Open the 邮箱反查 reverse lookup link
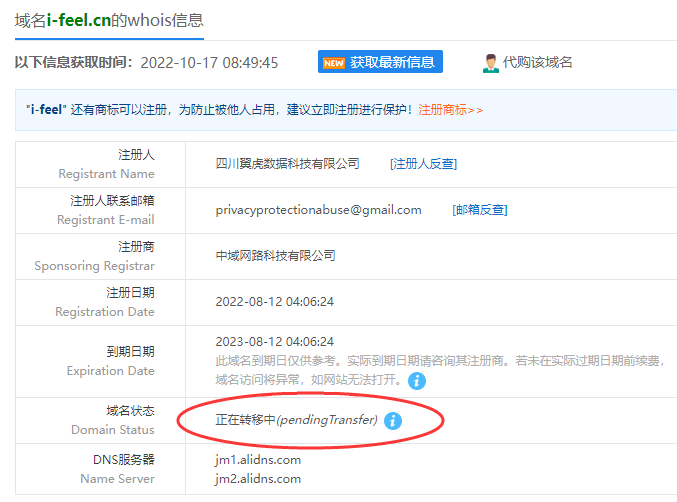Screen dimensions: 677x502 pyautogui.click(x=480, y=210)
